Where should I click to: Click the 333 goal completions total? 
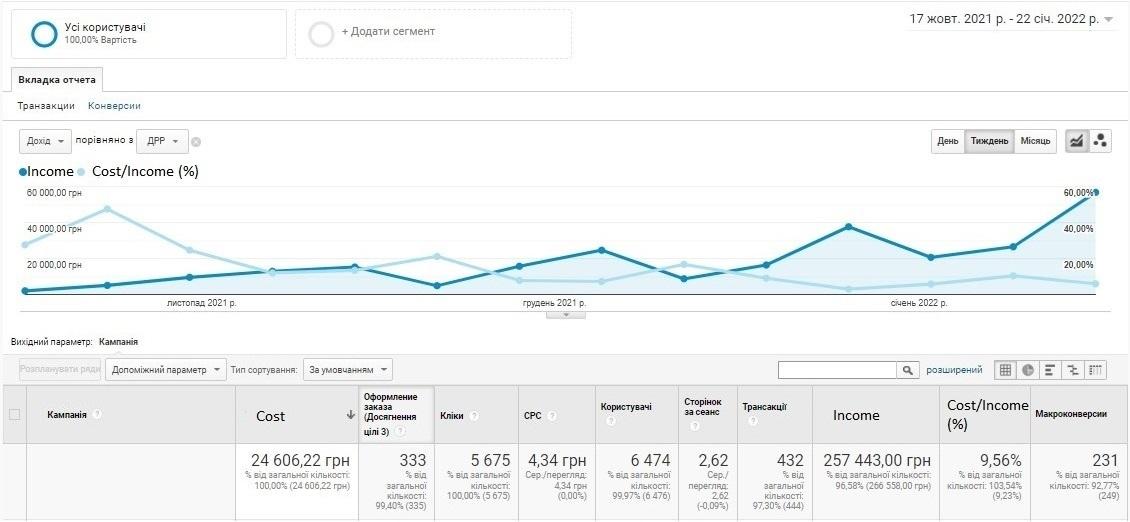[x=411, y=460]
